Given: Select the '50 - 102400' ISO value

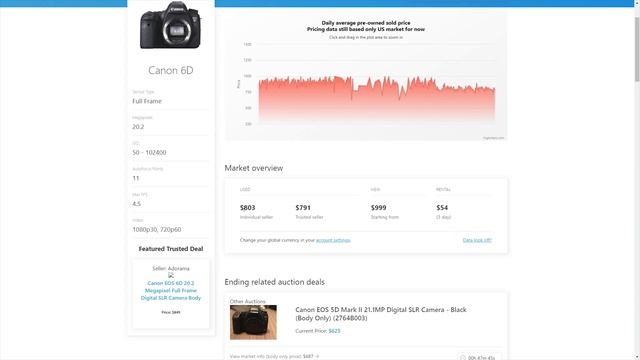Looking at the screenshot, I should coord(149,152).
